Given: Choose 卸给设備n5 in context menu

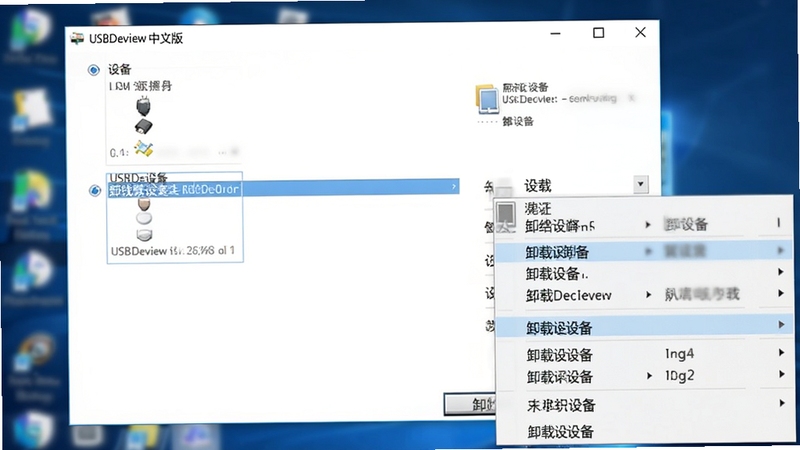Looking at the screenshot, I should pyautogui.click(x=560, y=226).
